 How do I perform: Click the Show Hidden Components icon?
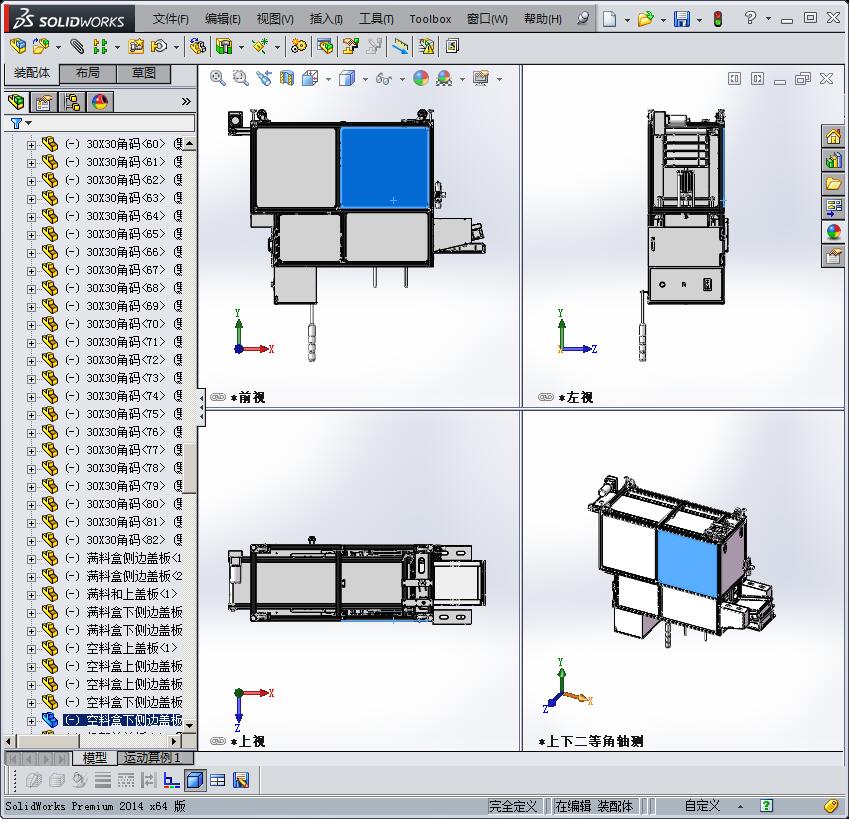tap(198, 47)
